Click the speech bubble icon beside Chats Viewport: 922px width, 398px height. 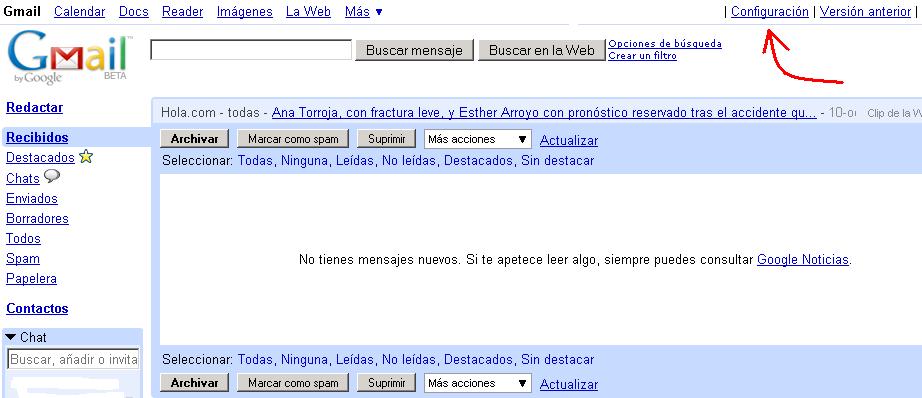(x=52, y=176)
